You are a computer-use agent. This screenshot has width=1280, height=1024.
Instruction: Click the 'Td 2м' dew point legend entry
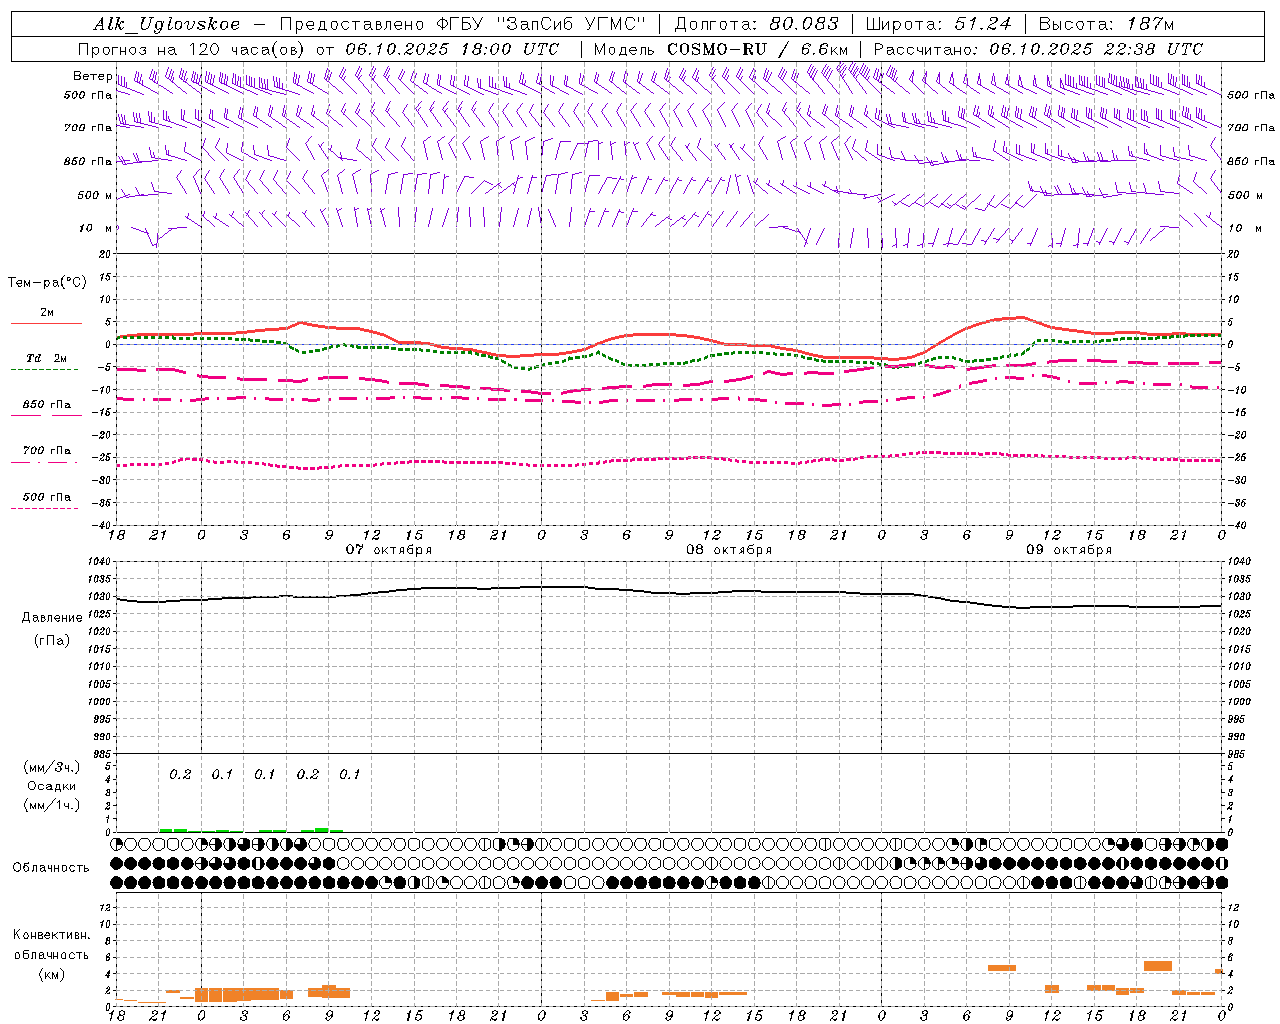click(x=47, y=358)
